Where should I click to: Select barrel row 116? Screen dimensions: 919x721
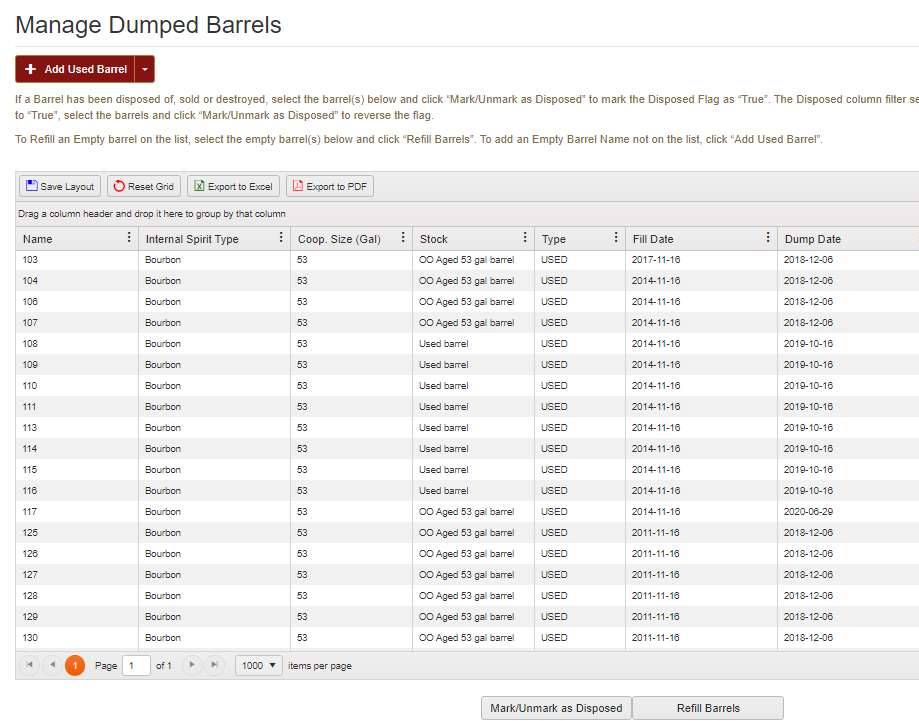(x=467, y=491)
